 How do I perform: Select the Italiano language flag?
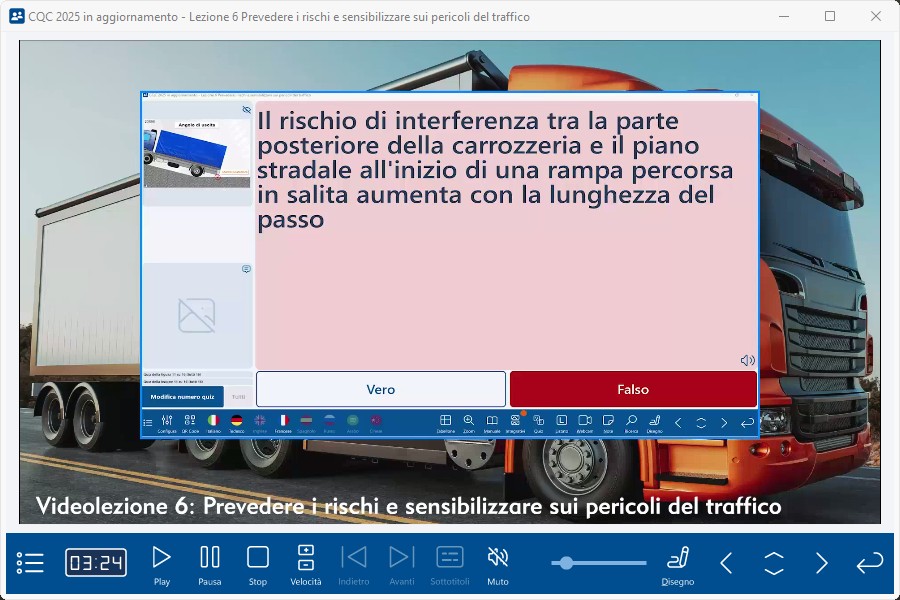(213, 422)
